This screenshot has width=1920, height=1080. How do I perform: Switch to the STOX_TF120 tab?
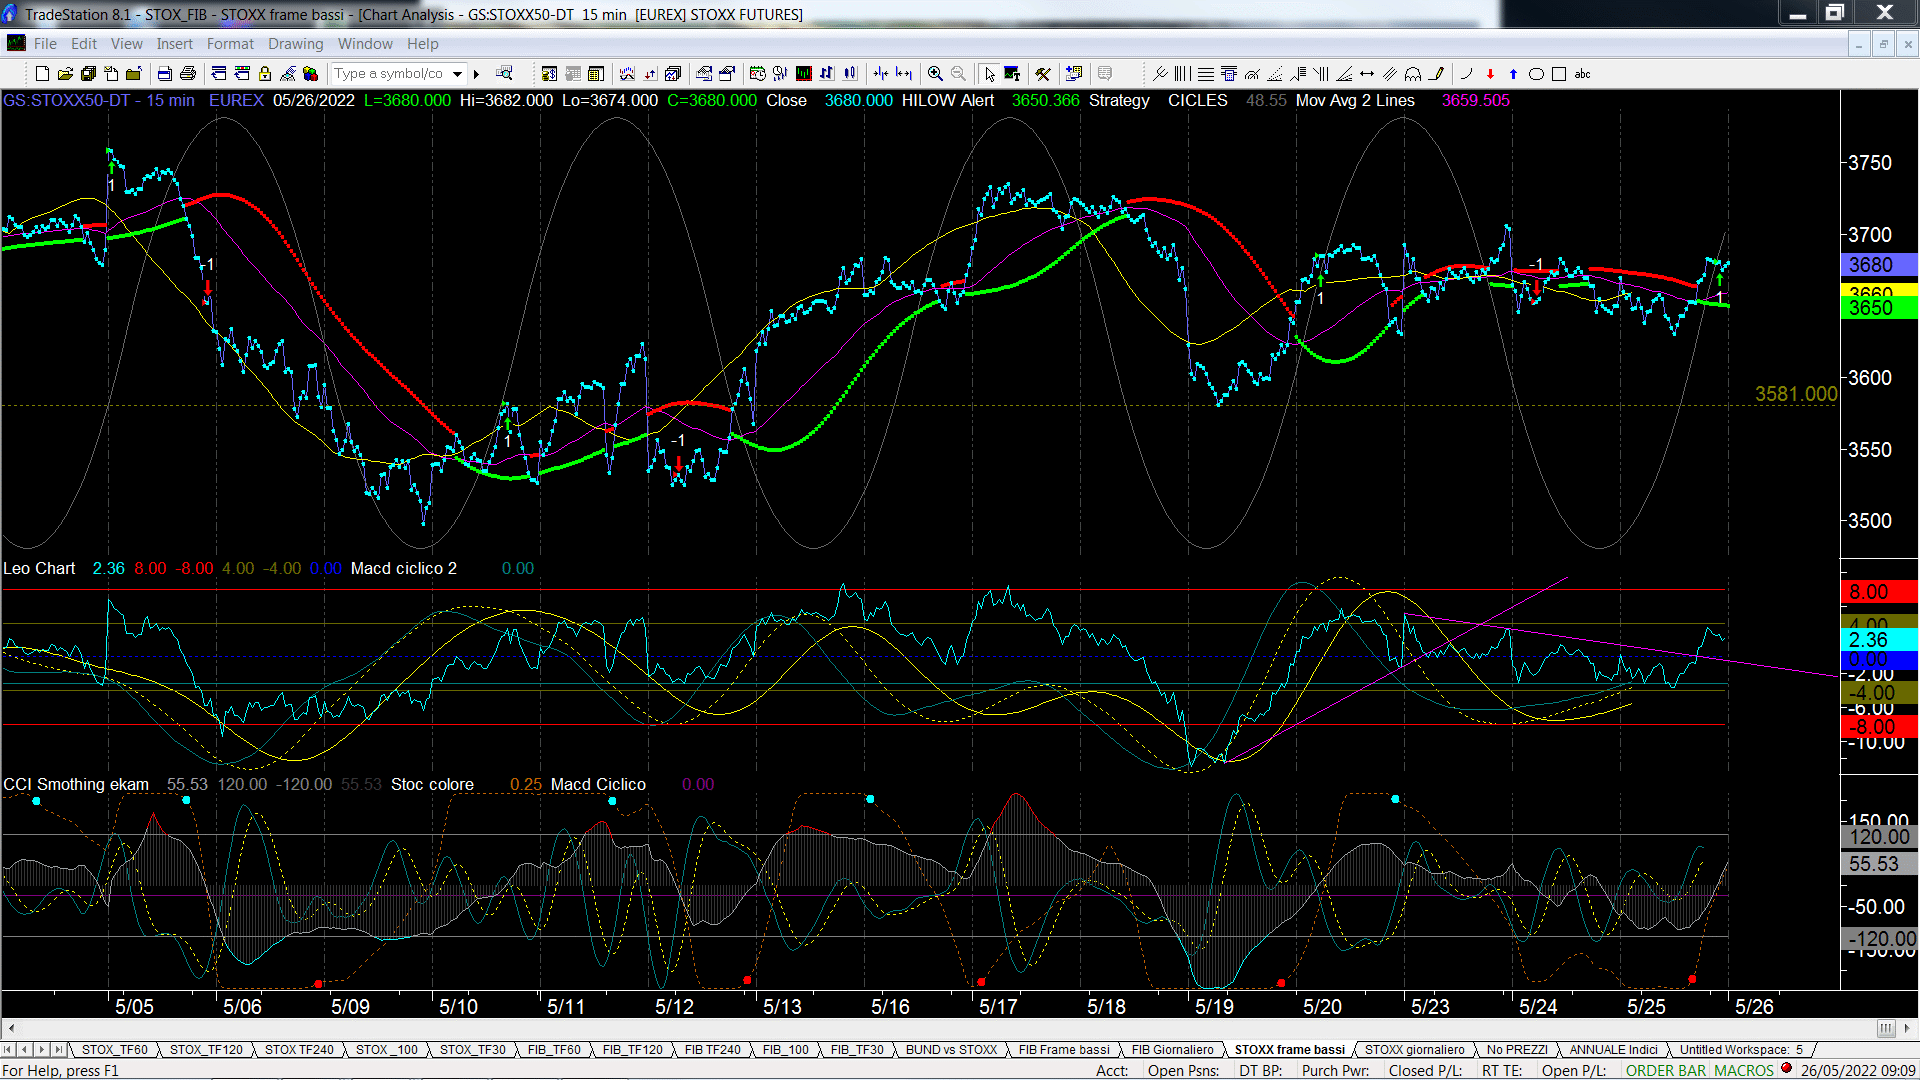(x=206, y=1050)
